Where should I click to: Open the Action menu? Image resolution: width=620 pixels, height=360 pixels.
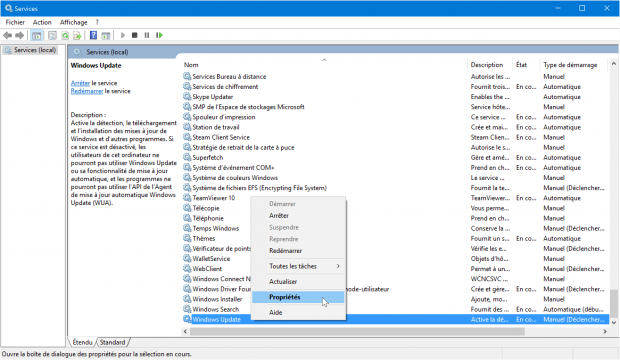coord(42,23)
